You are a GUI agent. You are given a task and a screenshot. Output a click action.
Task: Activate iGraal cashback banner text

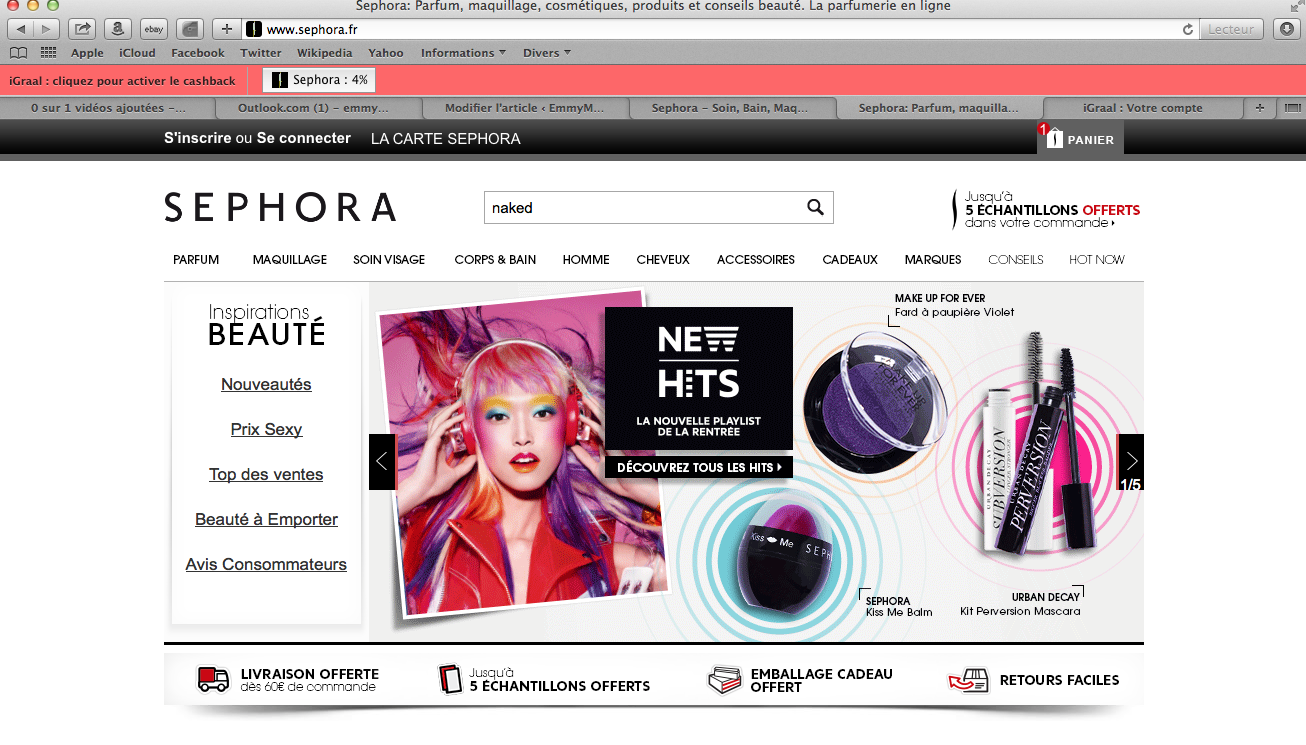coord(123,81)
